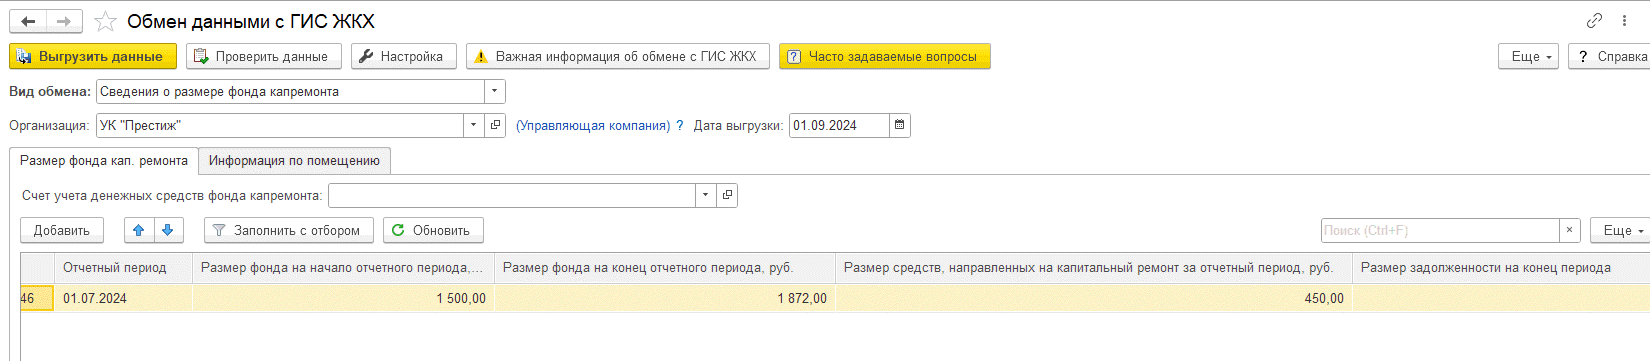The width and height of the screenshot is (1650, 361).
Task: Click the Дата выгрузки date field
Action: [x=838, y=125]
